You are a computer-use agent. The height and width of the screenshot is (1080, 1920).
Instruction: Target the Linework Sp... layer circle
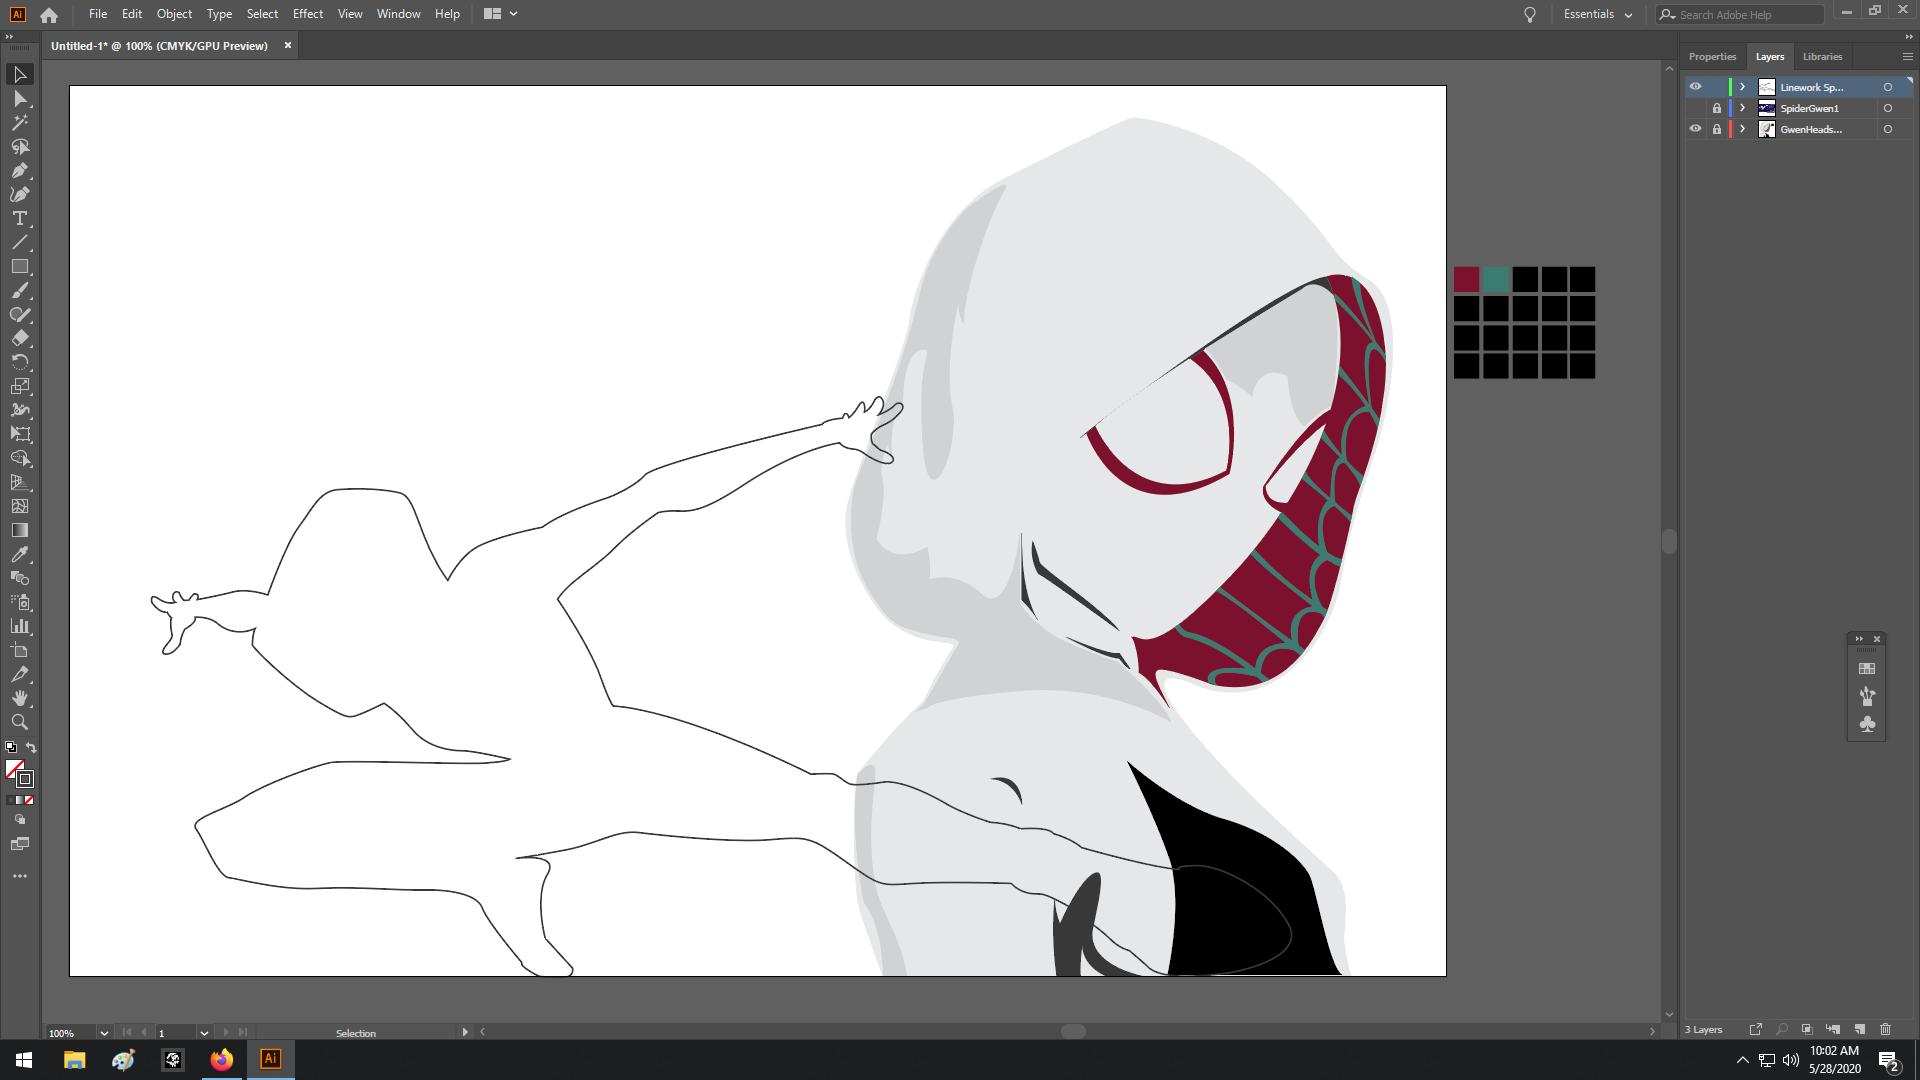tap(1888, 87)
